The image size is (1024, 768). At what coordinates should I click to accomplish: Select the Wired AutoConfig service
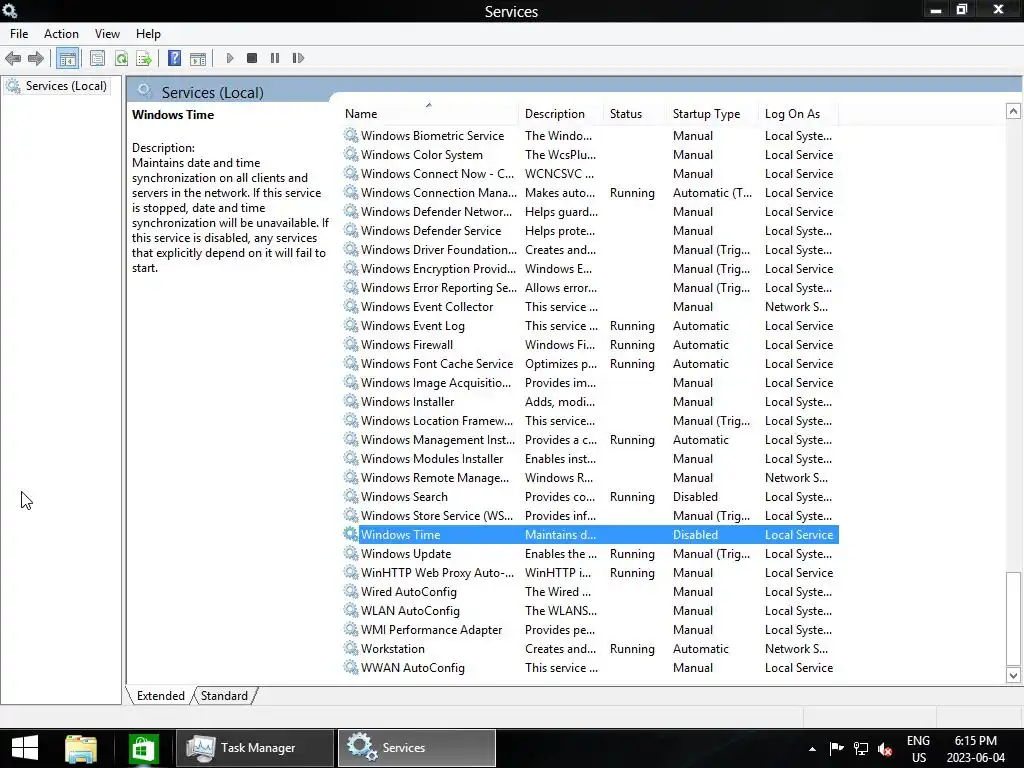click(590, 592)
